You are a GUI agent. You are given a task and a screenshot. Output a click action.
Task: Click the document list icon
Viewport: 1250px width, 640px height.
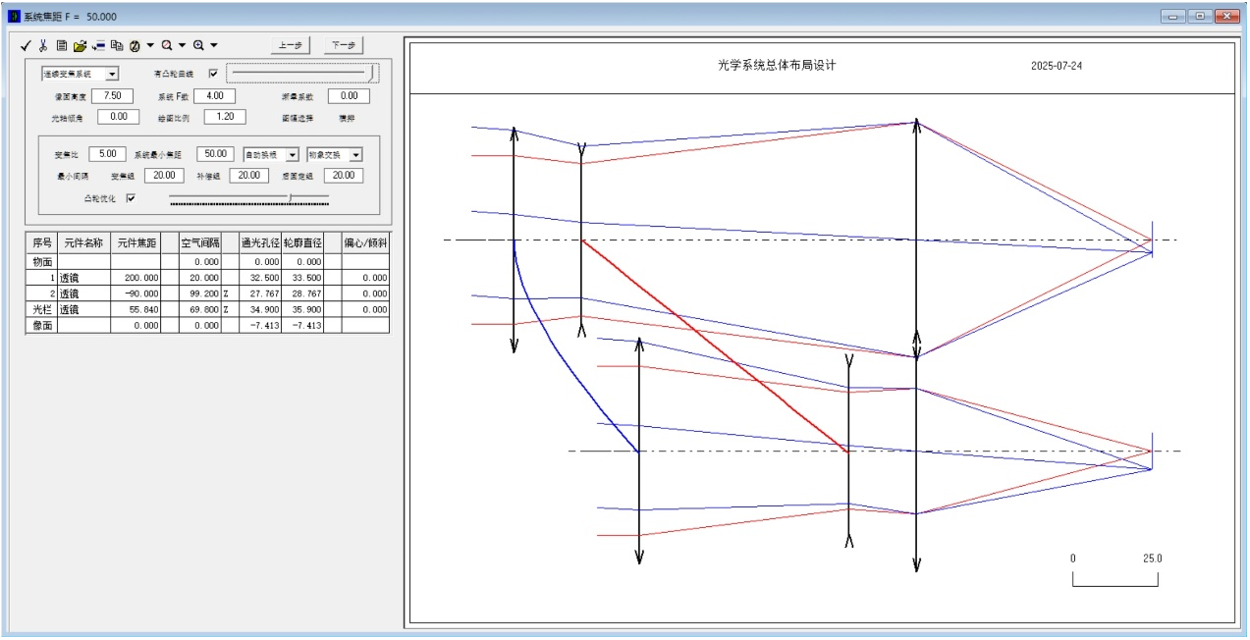62,45
